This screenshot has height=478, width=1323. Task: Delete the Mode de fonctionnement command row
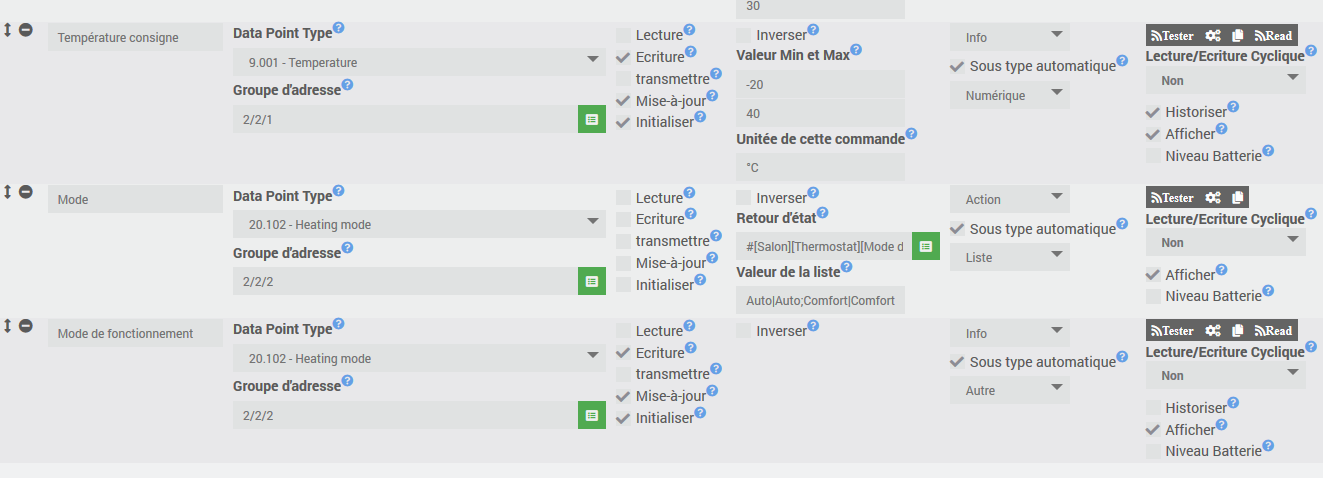click(x=26, y=325)
